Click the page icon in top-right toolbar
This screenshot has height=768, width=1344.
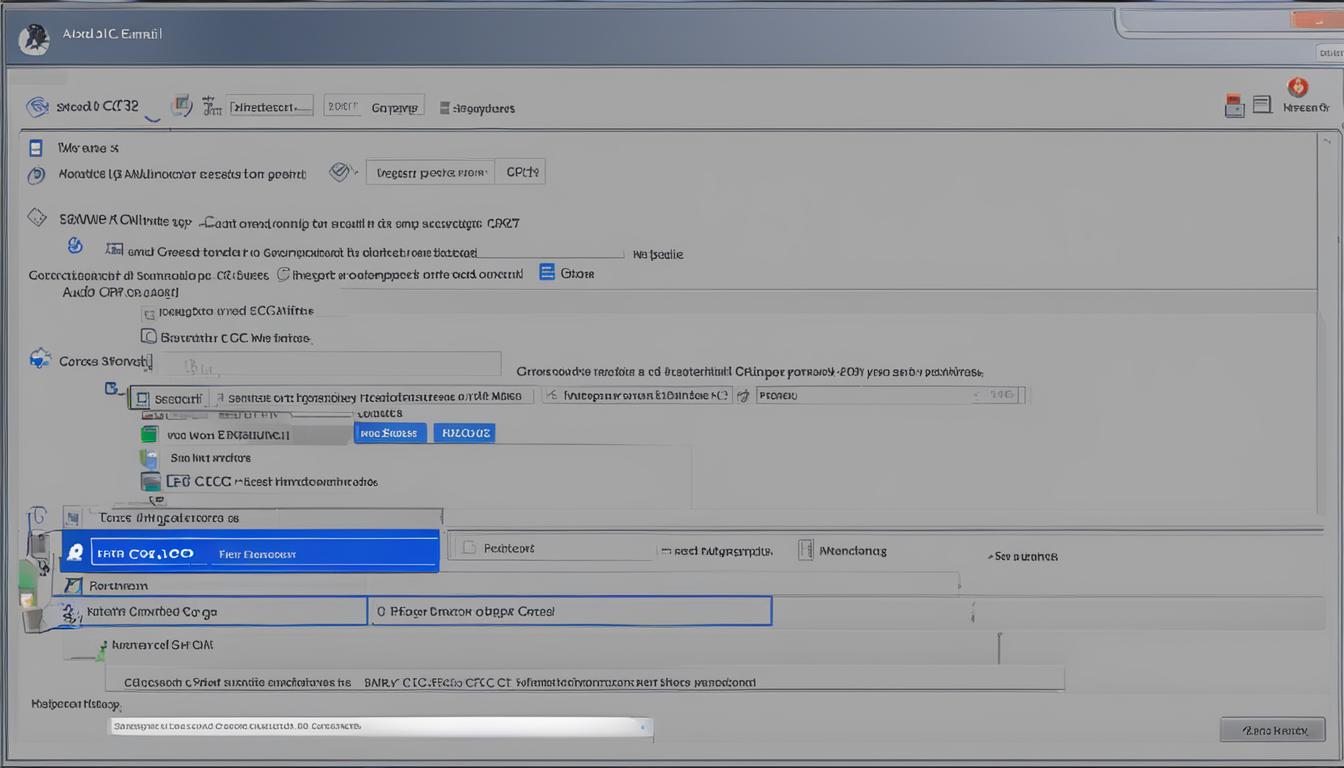(x=1262, y=105)
